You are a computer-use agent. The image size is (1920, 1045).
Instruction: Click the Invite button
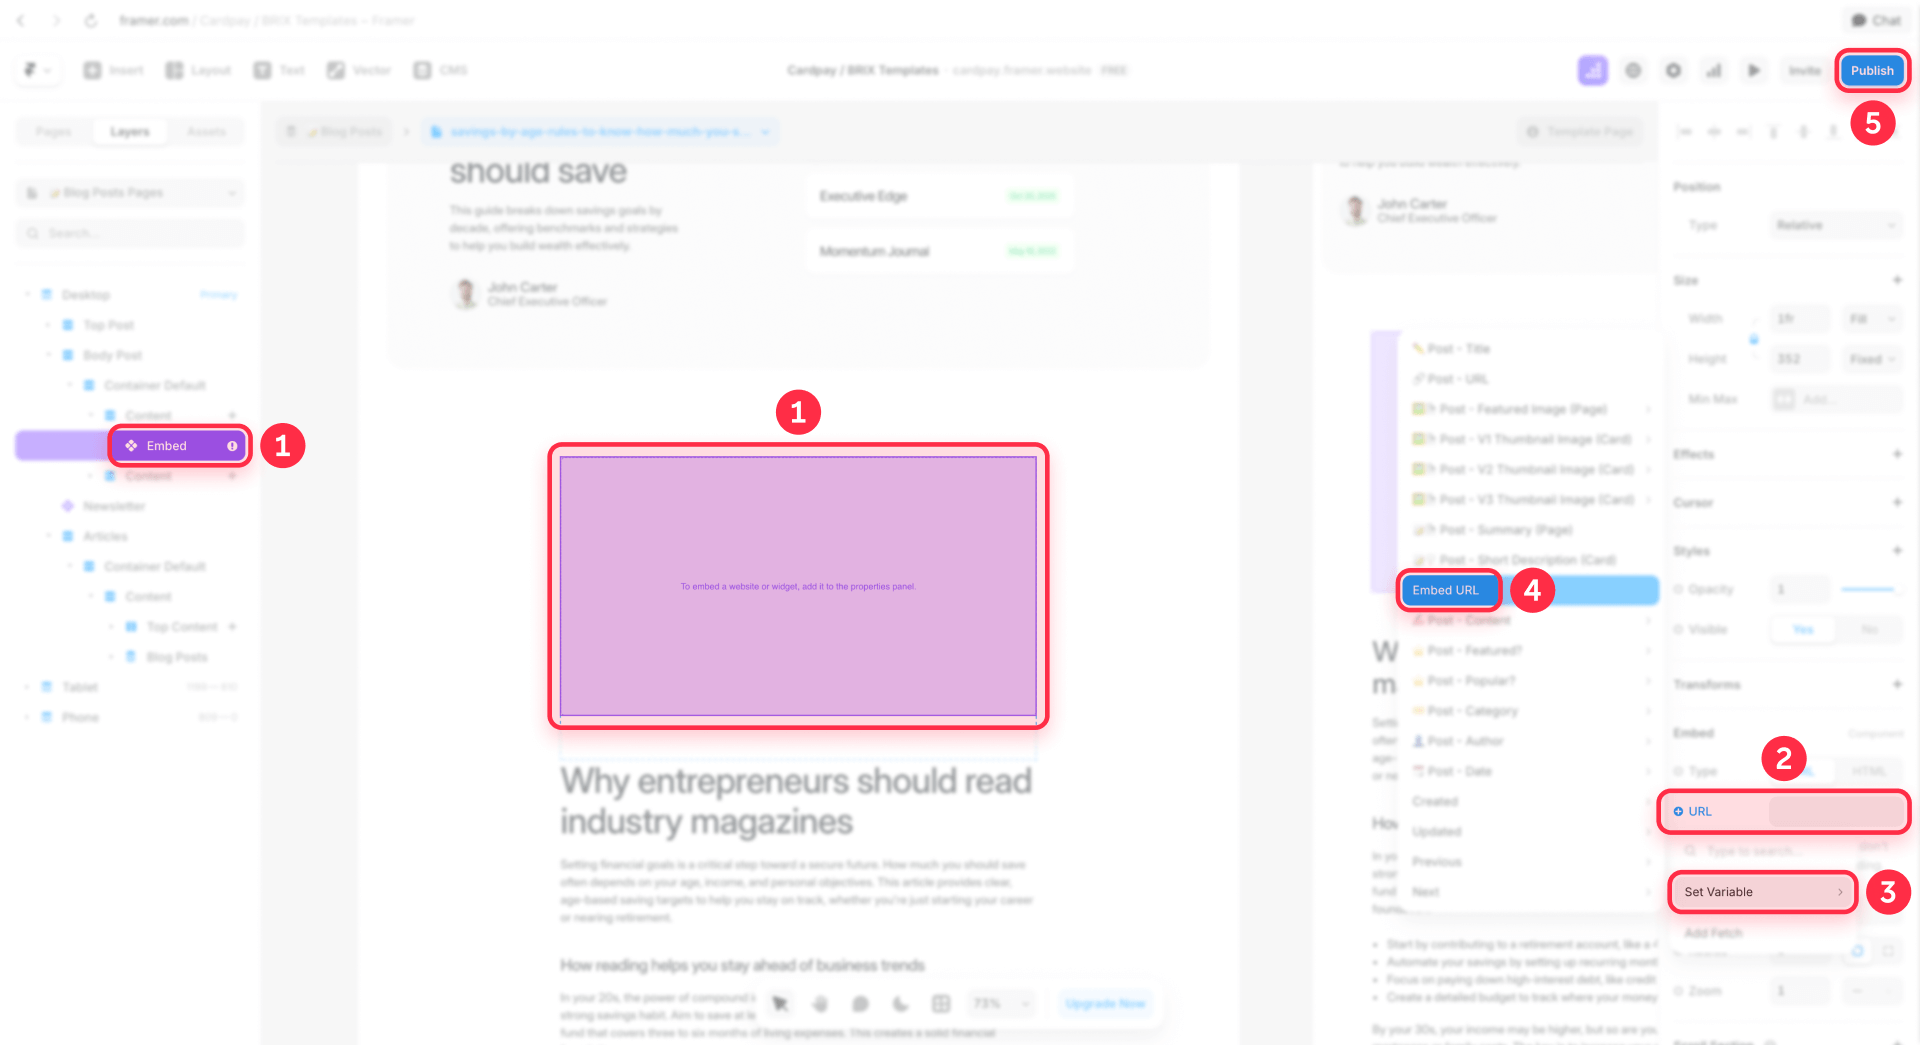(1805, 70)
